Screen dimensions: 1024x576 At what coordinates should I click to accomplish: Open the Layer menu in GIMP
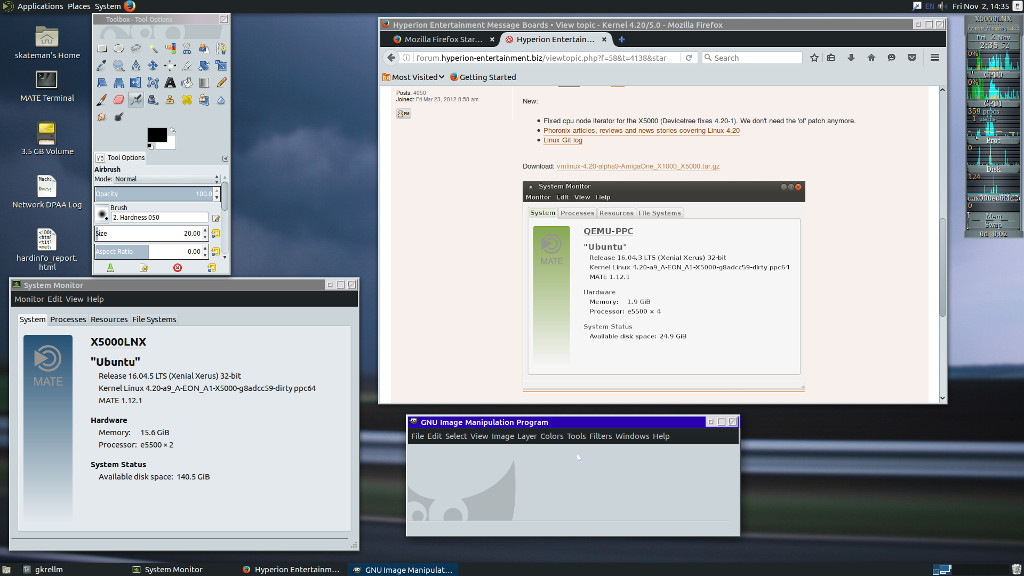526,436
